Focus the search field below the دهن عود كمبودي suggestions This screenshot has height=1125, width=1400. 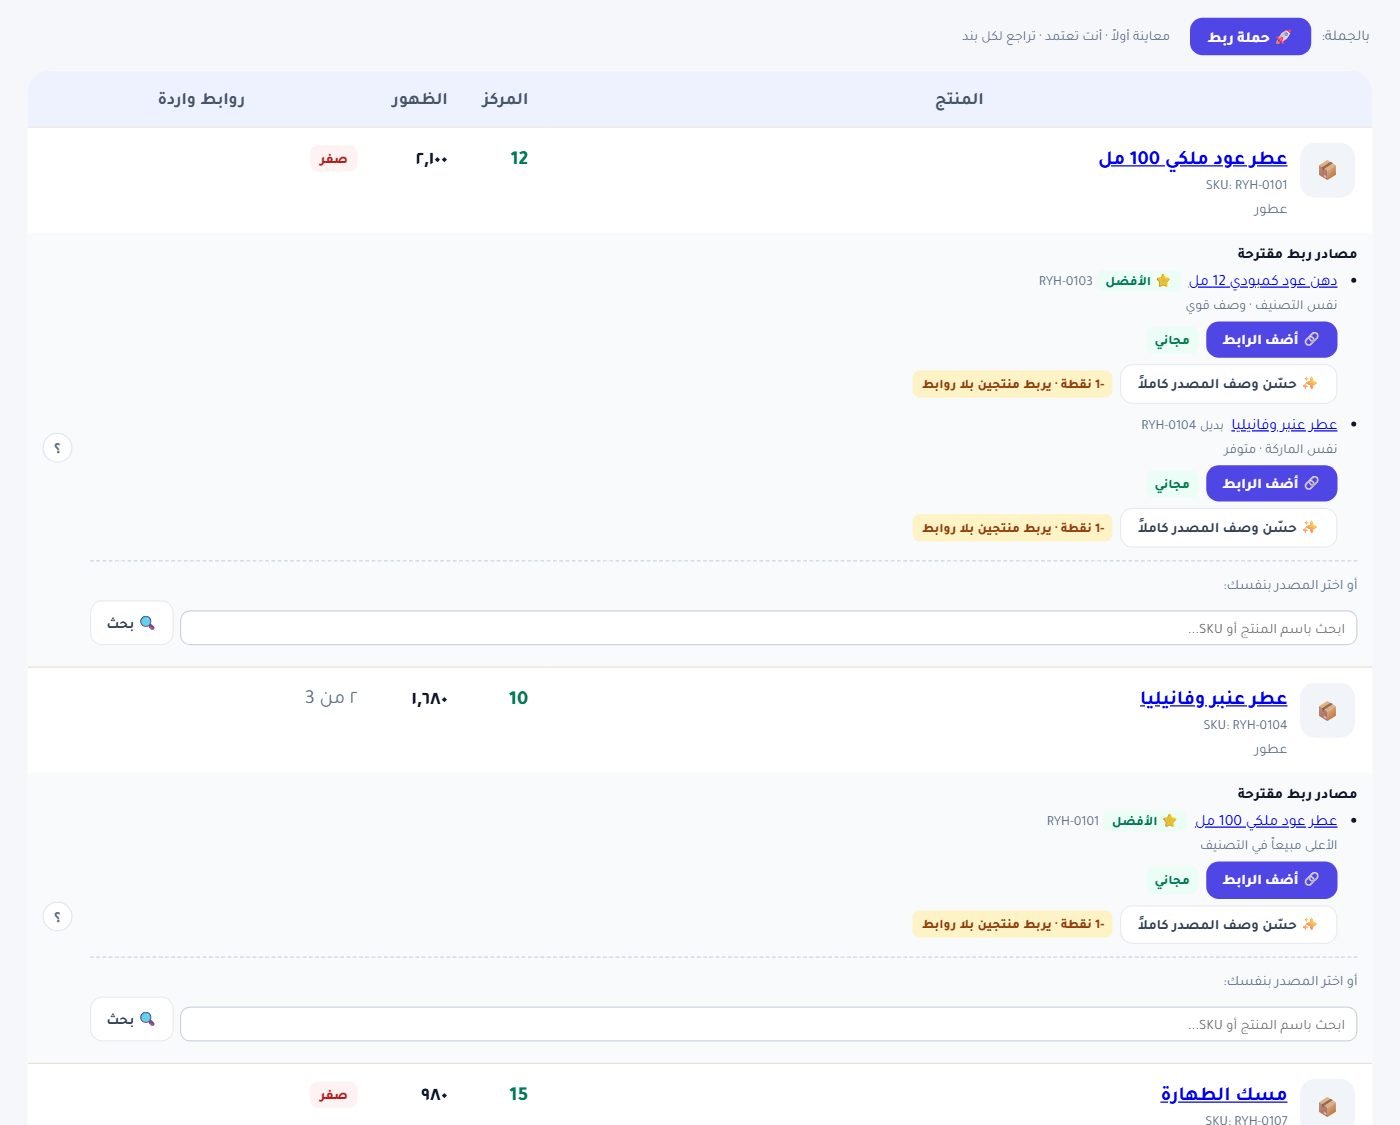click(x=768, y=628)
